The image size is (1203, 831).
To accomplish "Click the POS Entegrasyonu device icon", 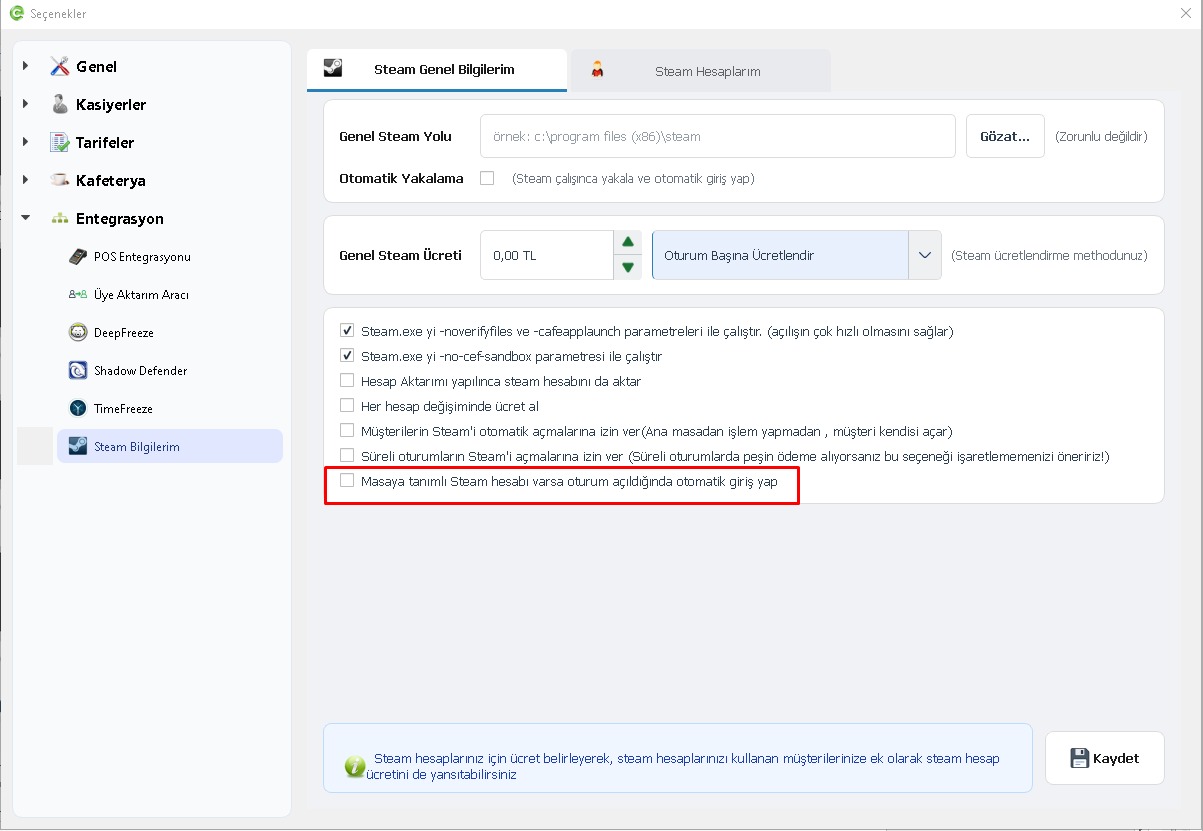I will [77, 257].
